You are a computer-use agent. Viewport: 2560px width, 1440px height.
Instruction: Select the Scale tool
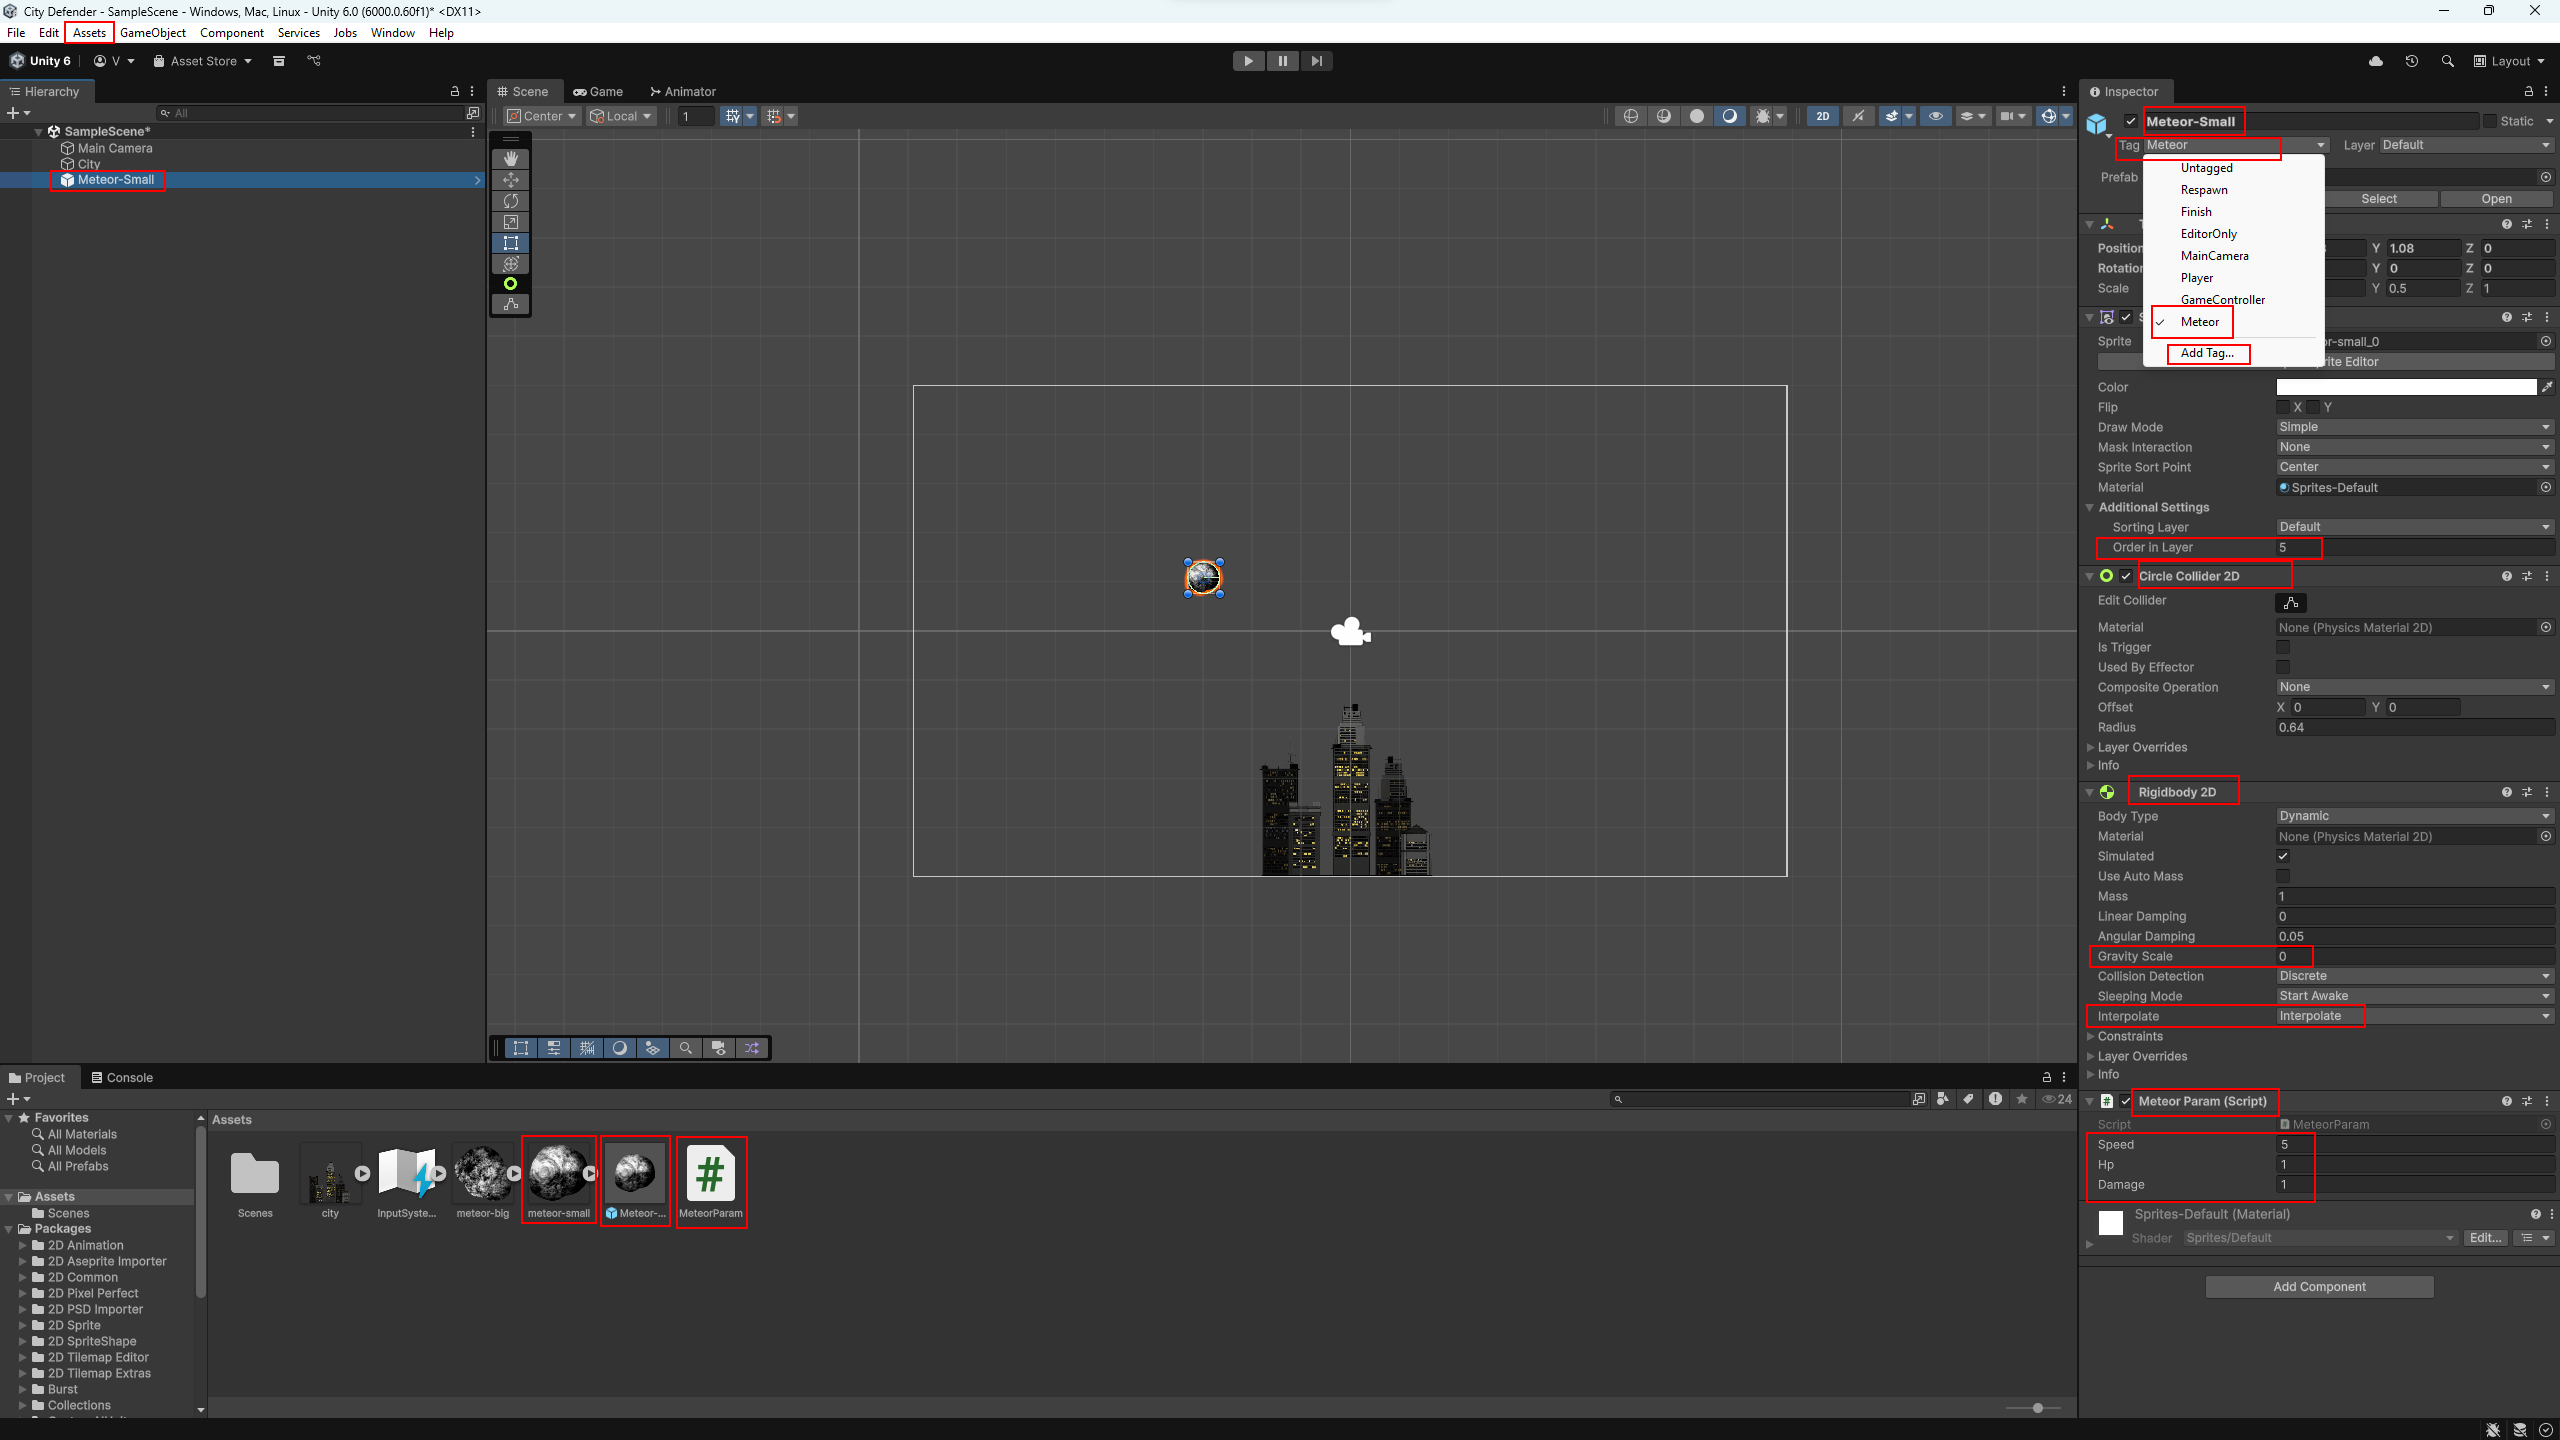[x=510, y=222]
